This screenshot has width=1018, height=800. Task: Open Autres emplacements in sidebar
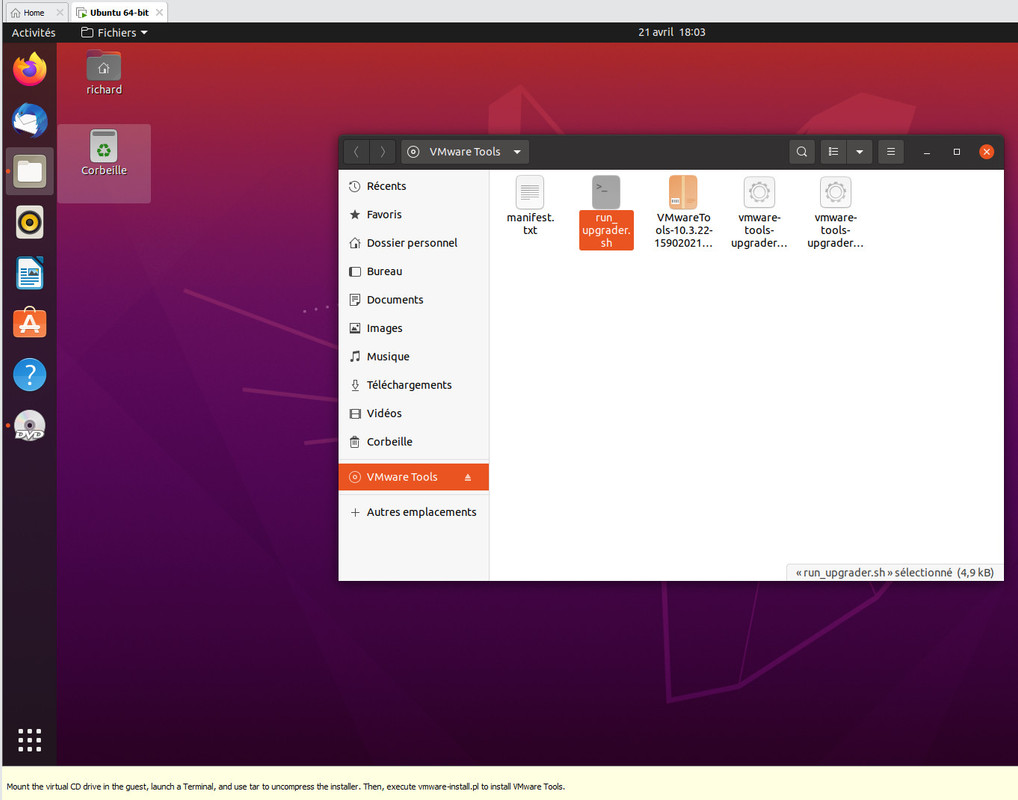coord(414,512)
